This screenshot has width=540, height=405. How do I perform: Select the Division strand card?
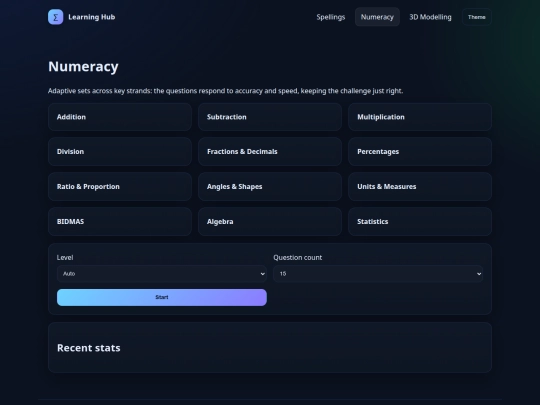(x=120, y=152)
